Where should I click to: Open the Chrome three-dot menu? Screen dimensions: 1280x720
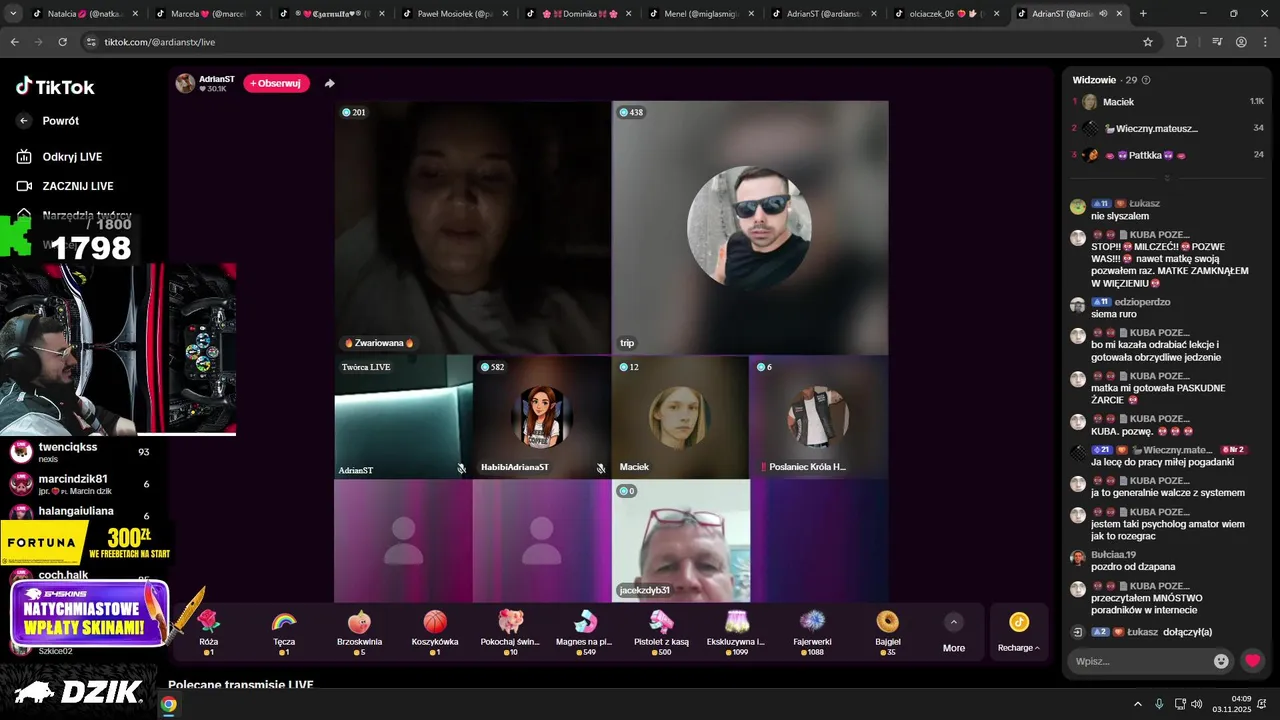point(1265,42)
